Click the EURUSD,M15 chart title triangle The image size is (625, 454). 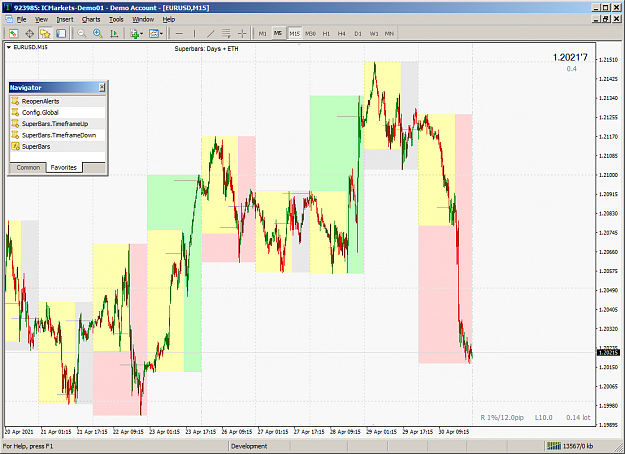coord(9,47)
